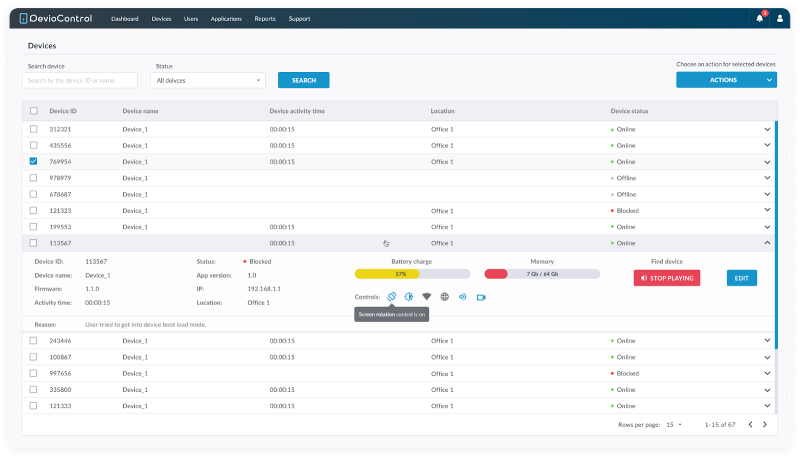Image resolution: width=800 pixels, height=459 pixels.
Task: Expand row 121323 details chevron
Action: click(767, 210)
